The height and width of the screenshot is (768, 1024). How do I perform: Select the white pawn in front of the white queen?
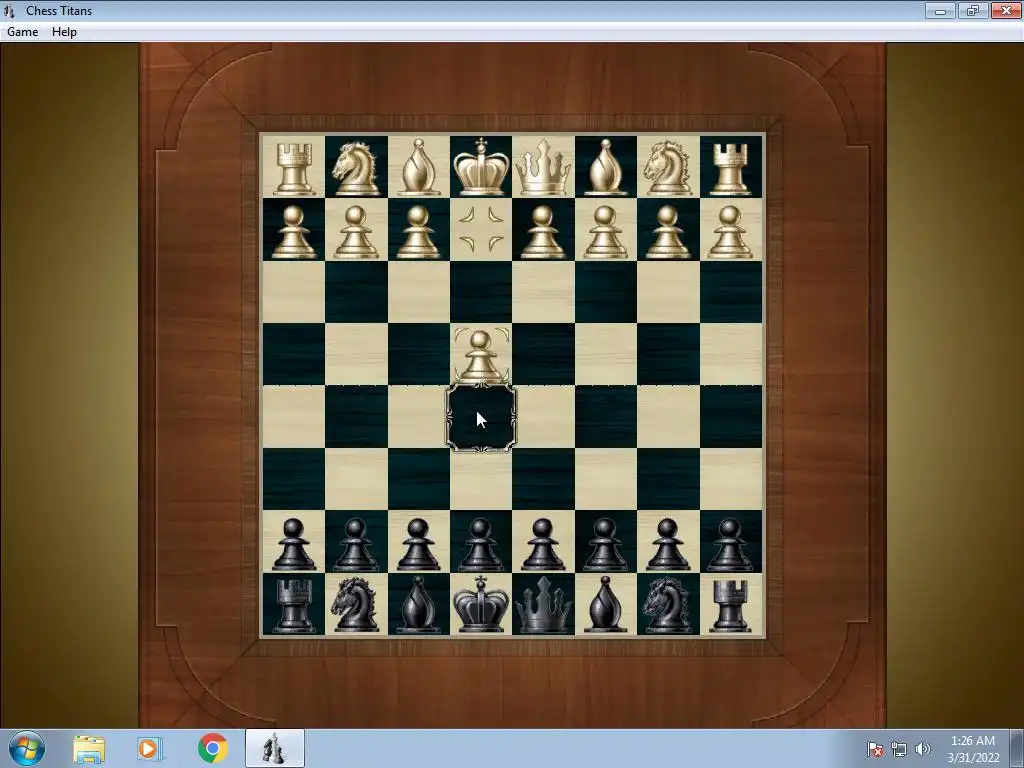(543, 232)
